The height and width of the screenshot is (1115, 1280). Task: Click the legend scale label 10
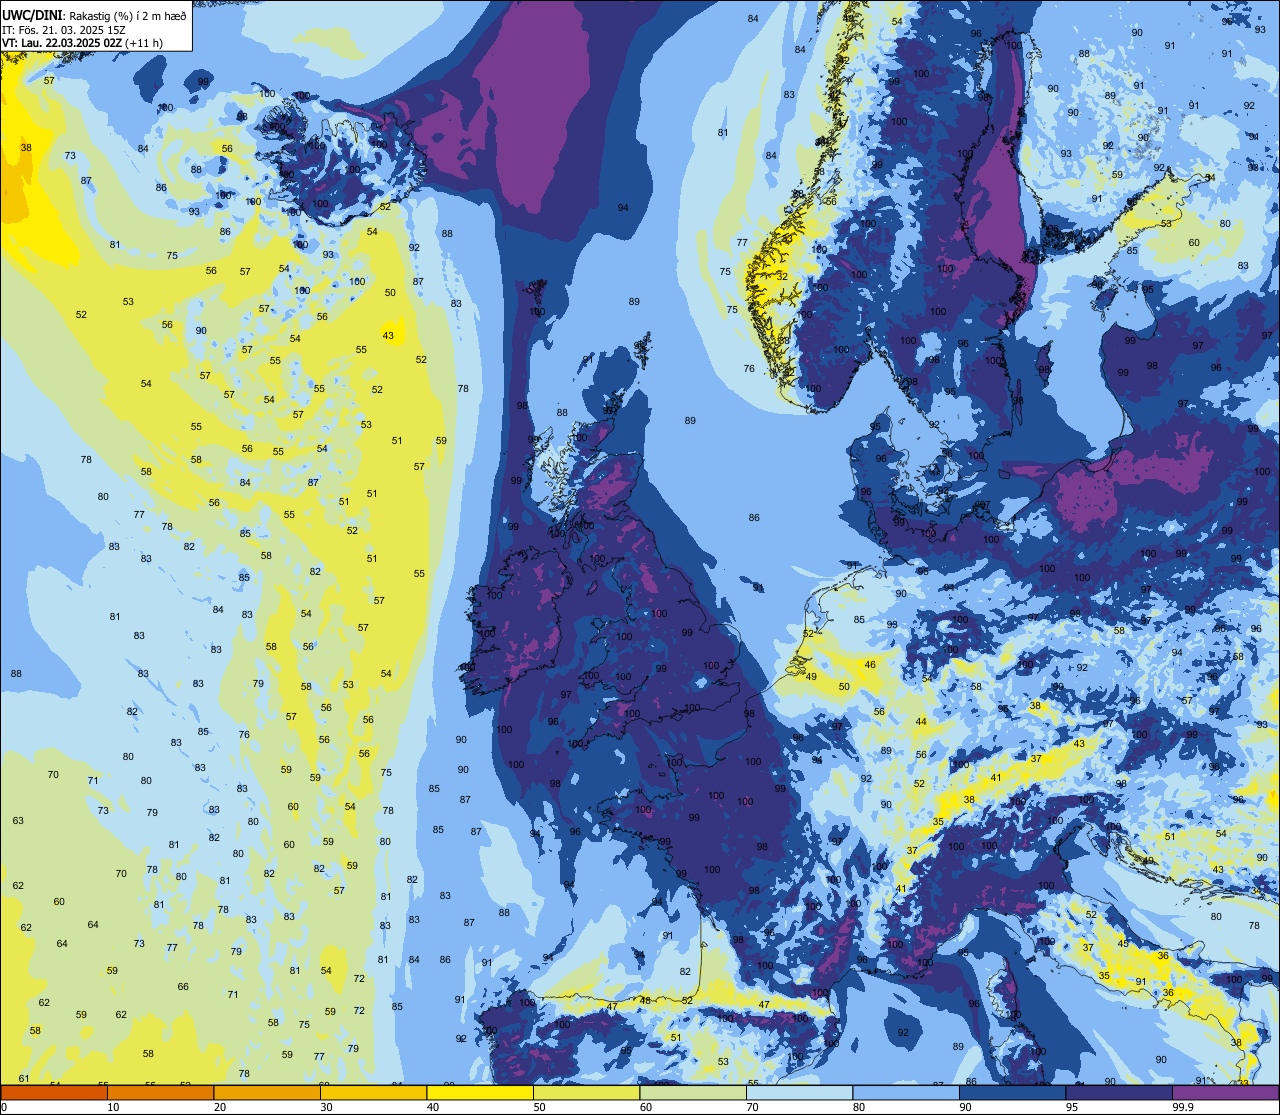[113, 1107]
